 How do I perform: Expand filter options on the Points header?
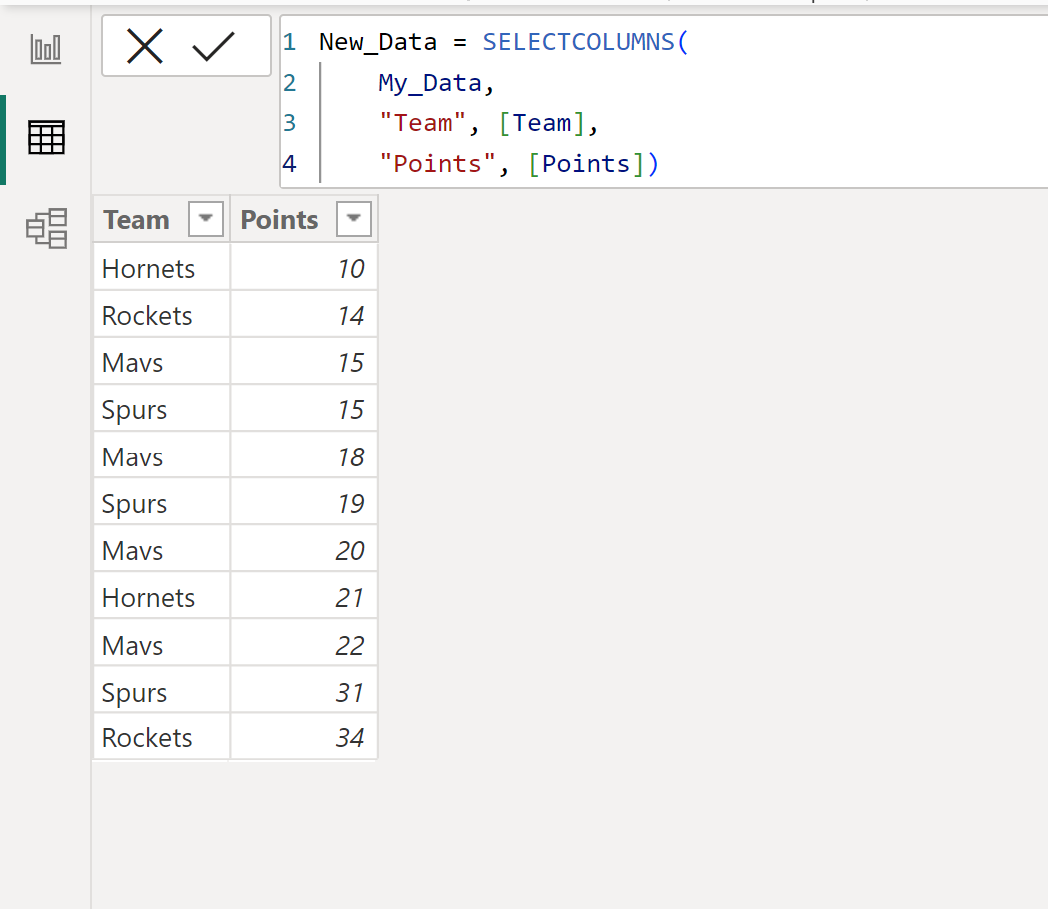(x=354, y=218)
